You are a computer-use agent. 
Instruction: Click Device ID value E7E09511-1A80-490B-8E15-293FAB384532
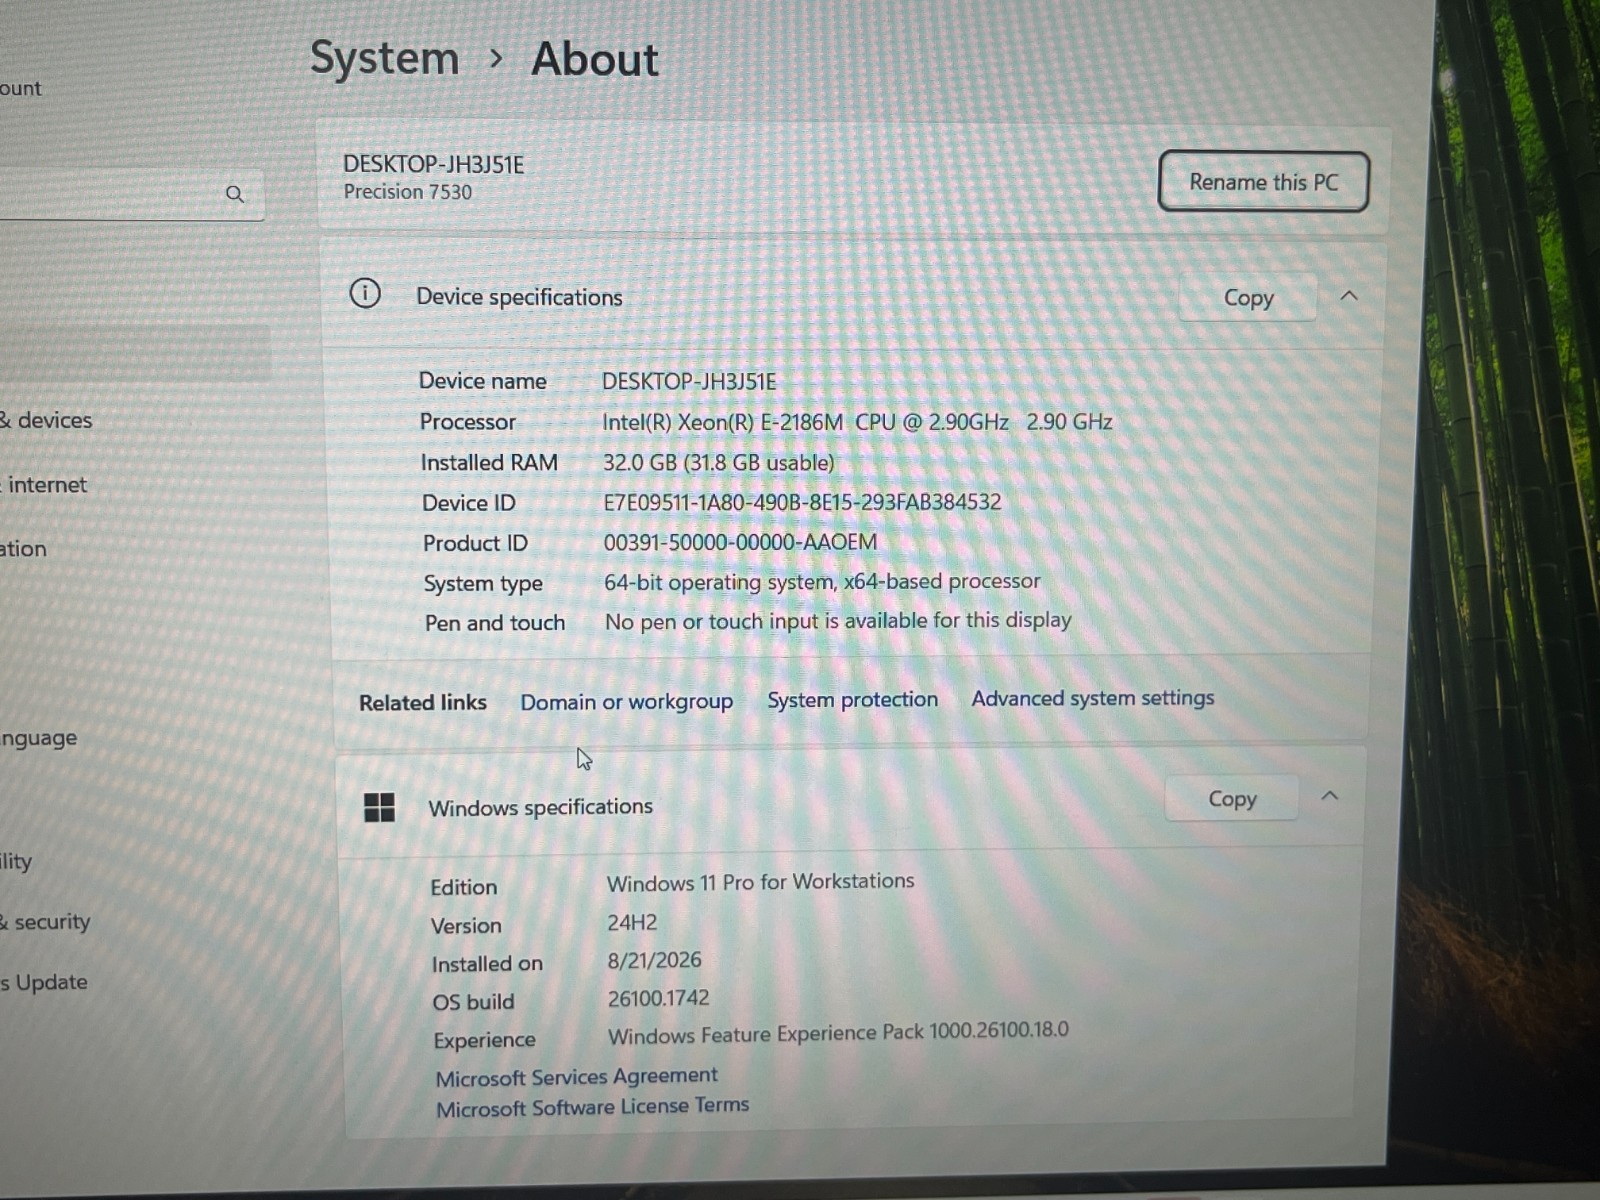(802, 502)
